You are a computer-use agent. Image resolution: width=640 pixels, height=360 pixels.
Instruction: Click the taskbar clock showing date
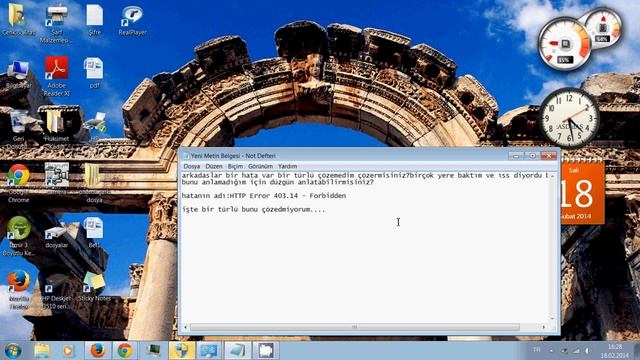point(616,351)
